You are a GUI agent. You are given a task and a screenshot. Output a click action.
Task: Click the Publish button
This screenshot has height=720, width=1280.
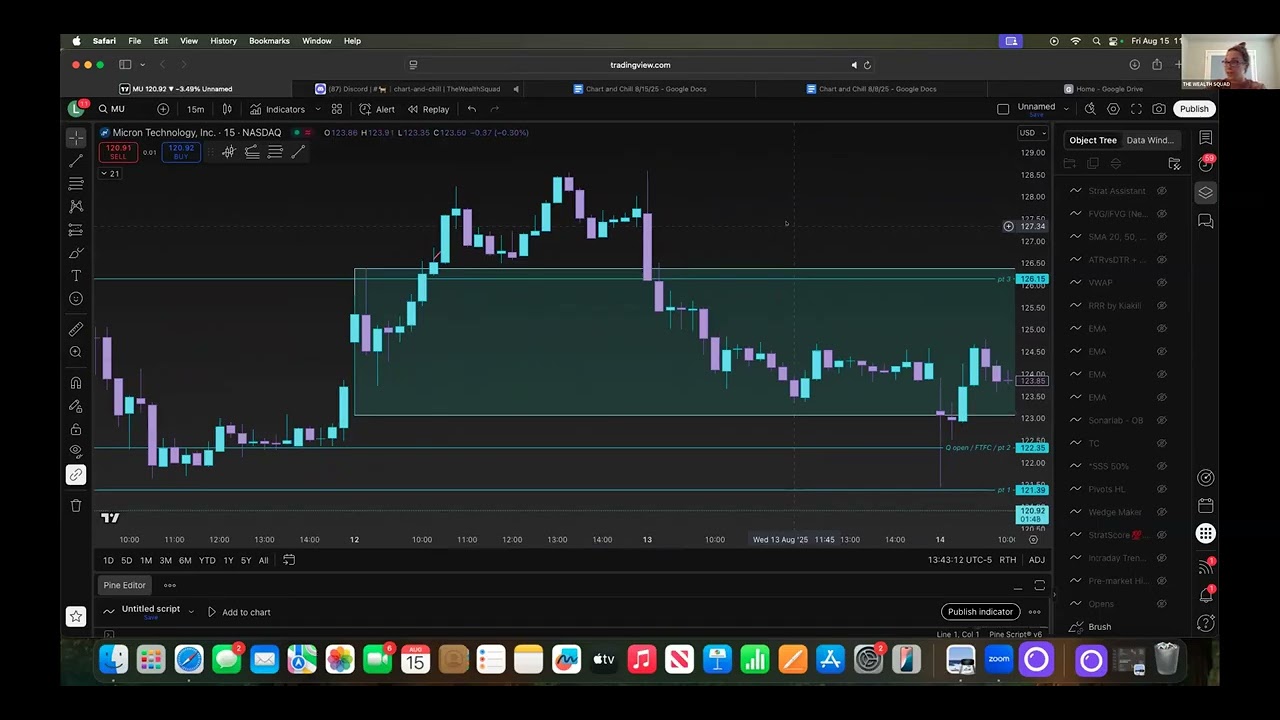[1194, 109]
